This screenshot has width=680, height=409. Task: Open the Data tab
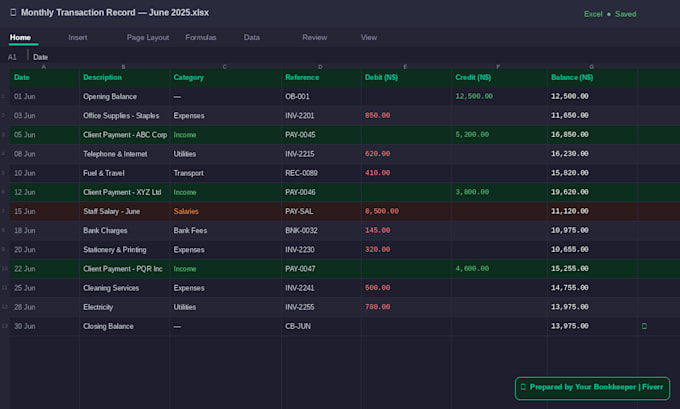tap(252, 37)
